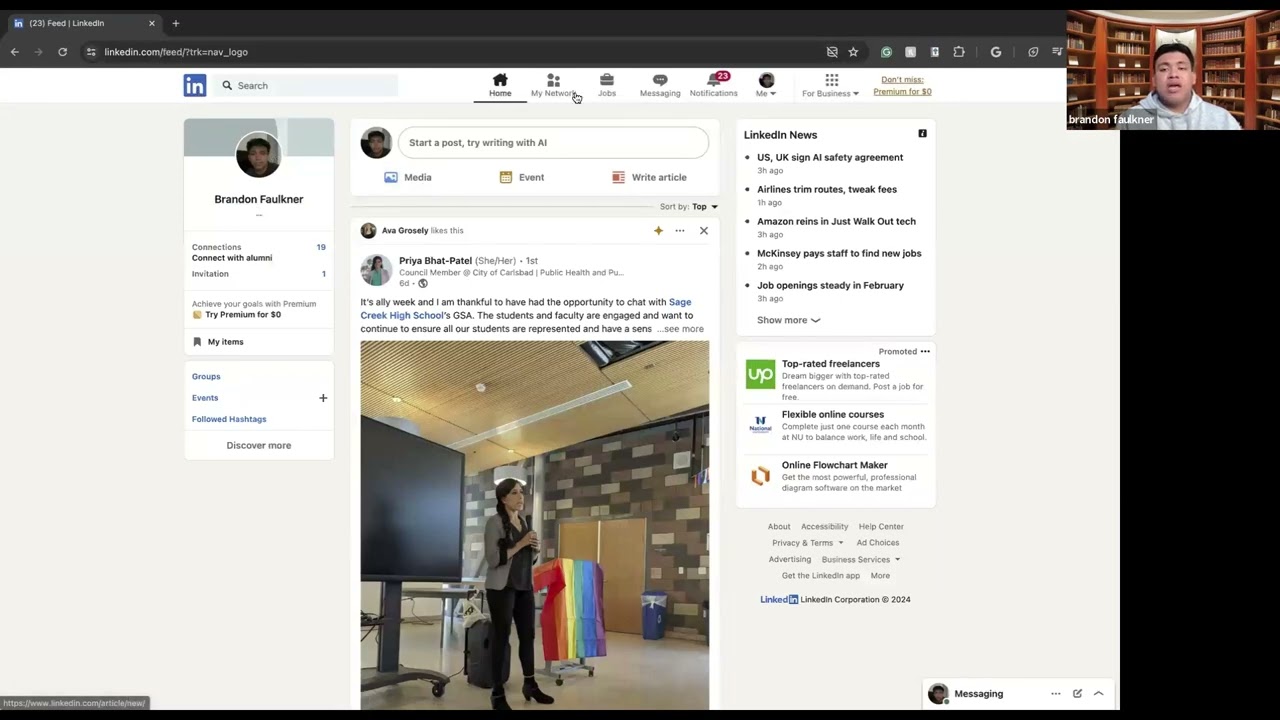Open Write article editor

(649, 177)
